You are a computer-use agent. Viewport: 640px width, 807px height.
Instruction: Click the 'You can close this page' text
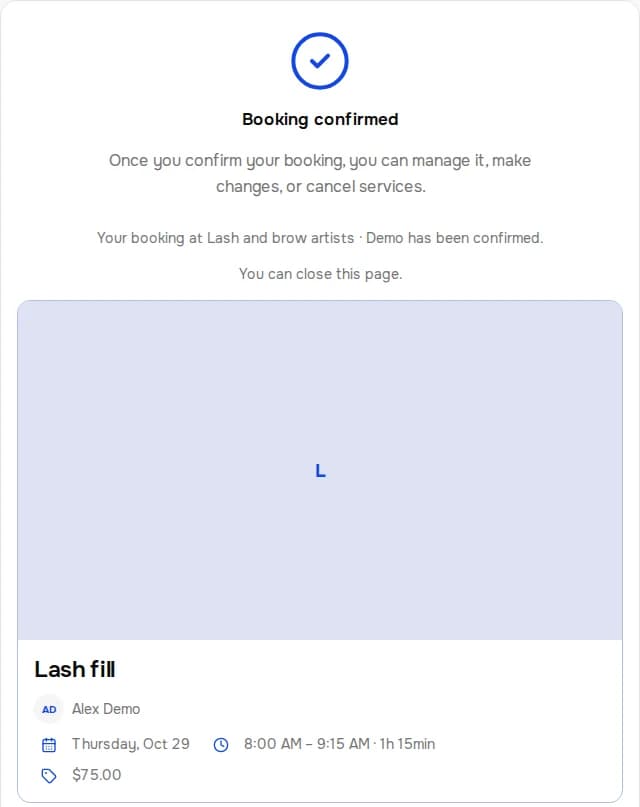pos(320,274)
